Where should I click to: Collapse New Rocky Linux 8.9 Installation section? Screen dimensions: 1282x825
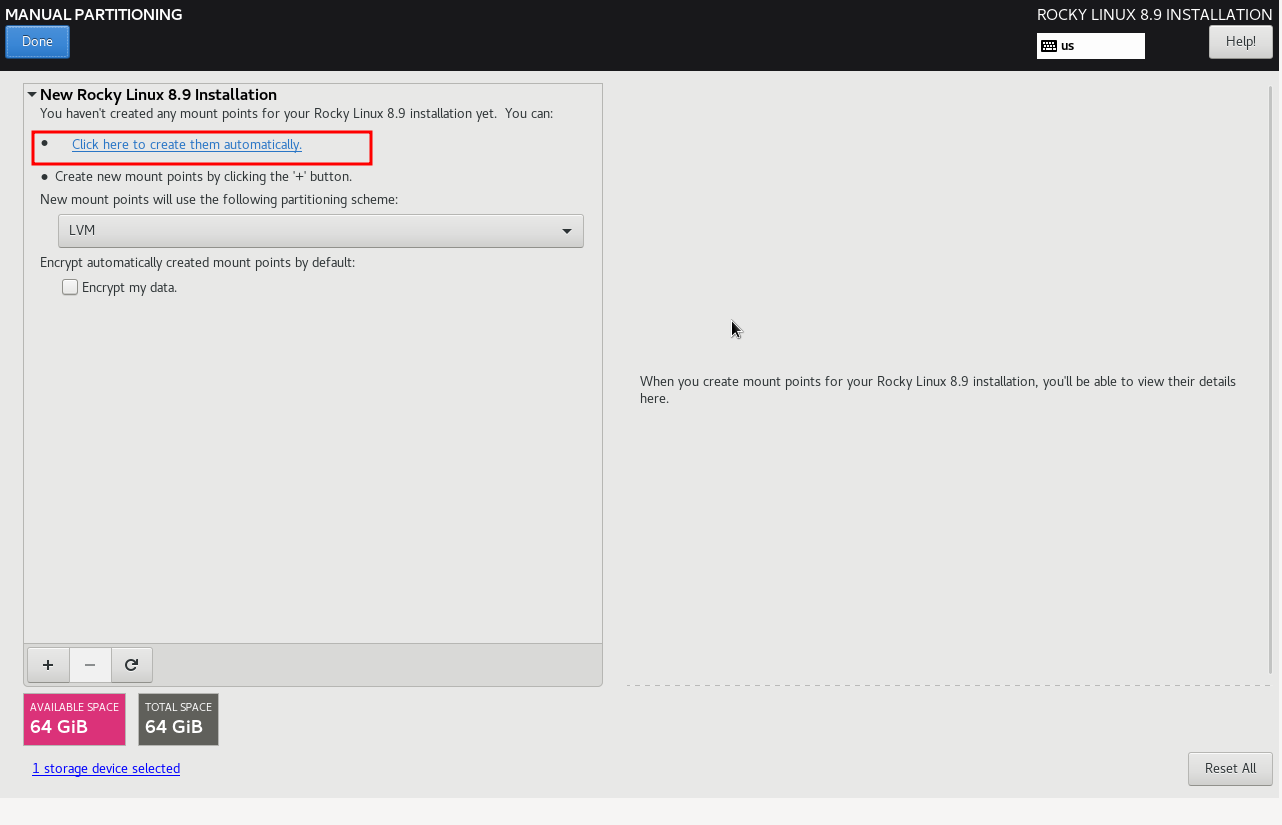[x=33, y=95]
